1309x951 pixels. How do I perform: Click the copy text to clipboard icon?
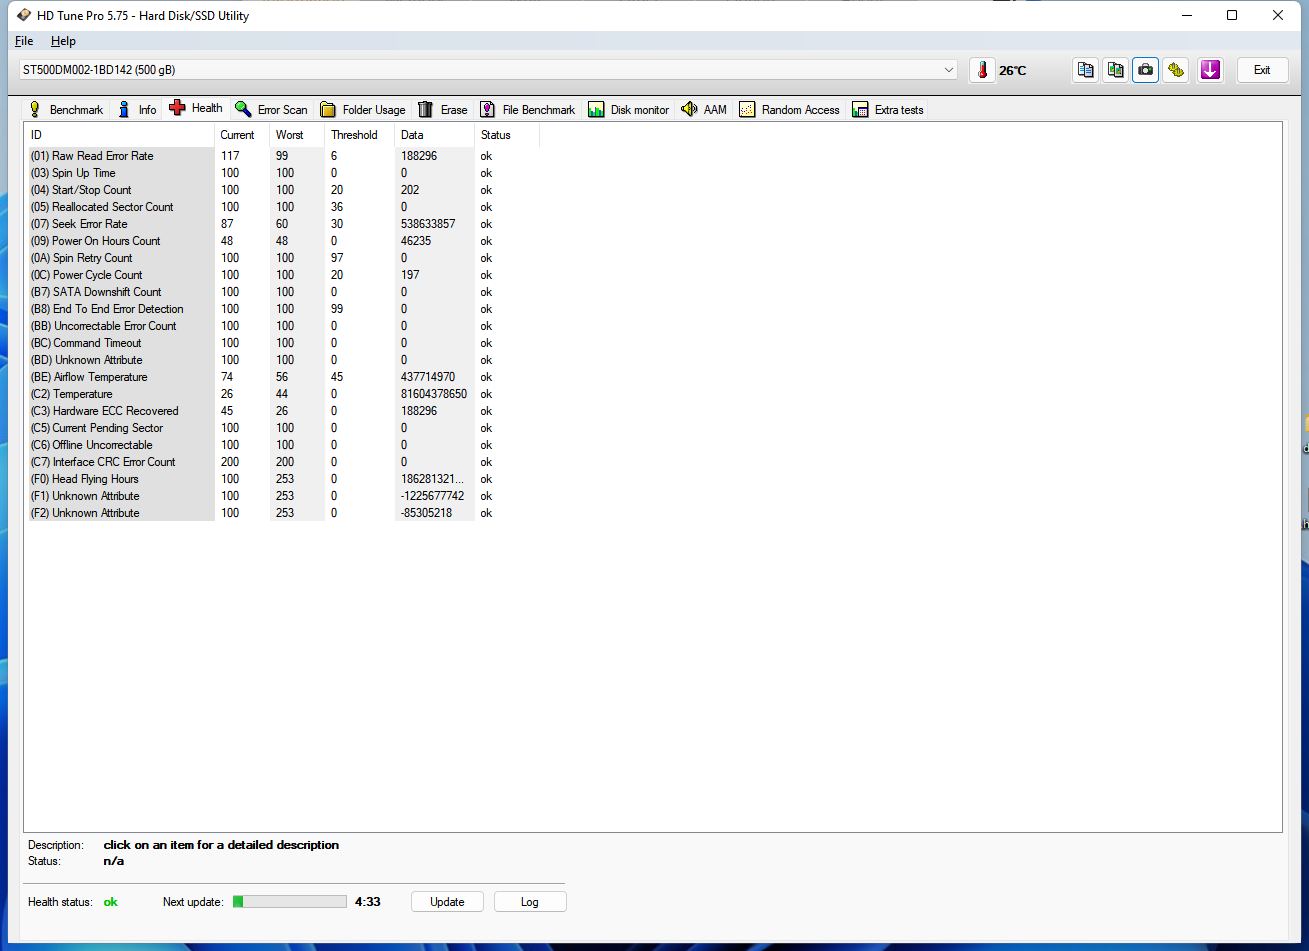(1085, 70)
